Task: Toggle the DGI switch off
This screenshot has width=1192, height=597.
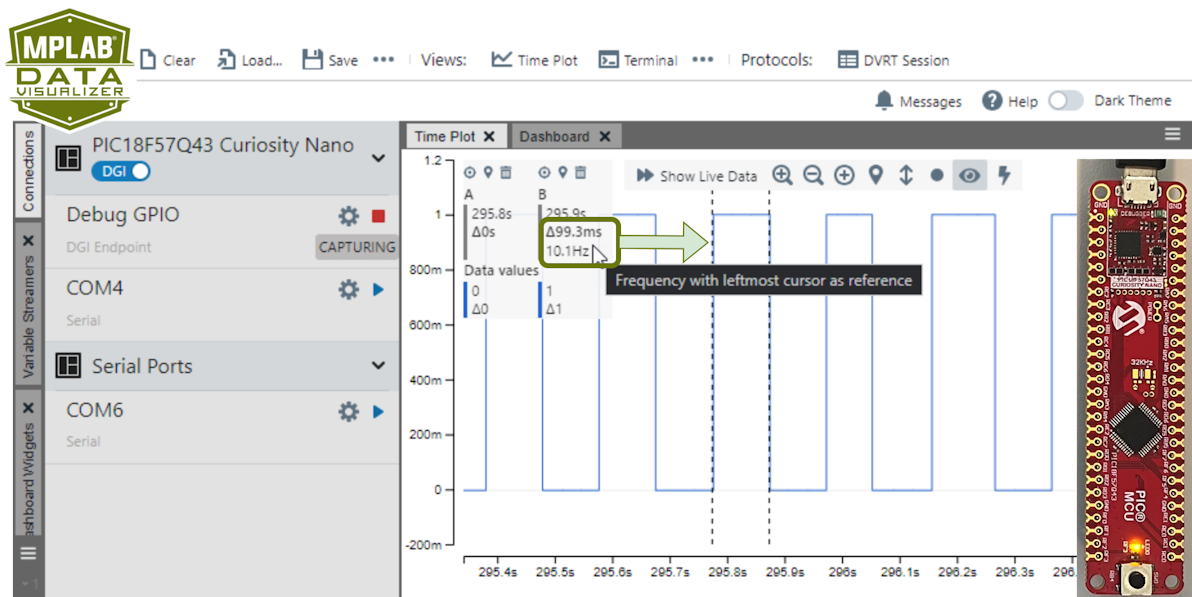Action: pyautogui.click(x=120, y=171)
